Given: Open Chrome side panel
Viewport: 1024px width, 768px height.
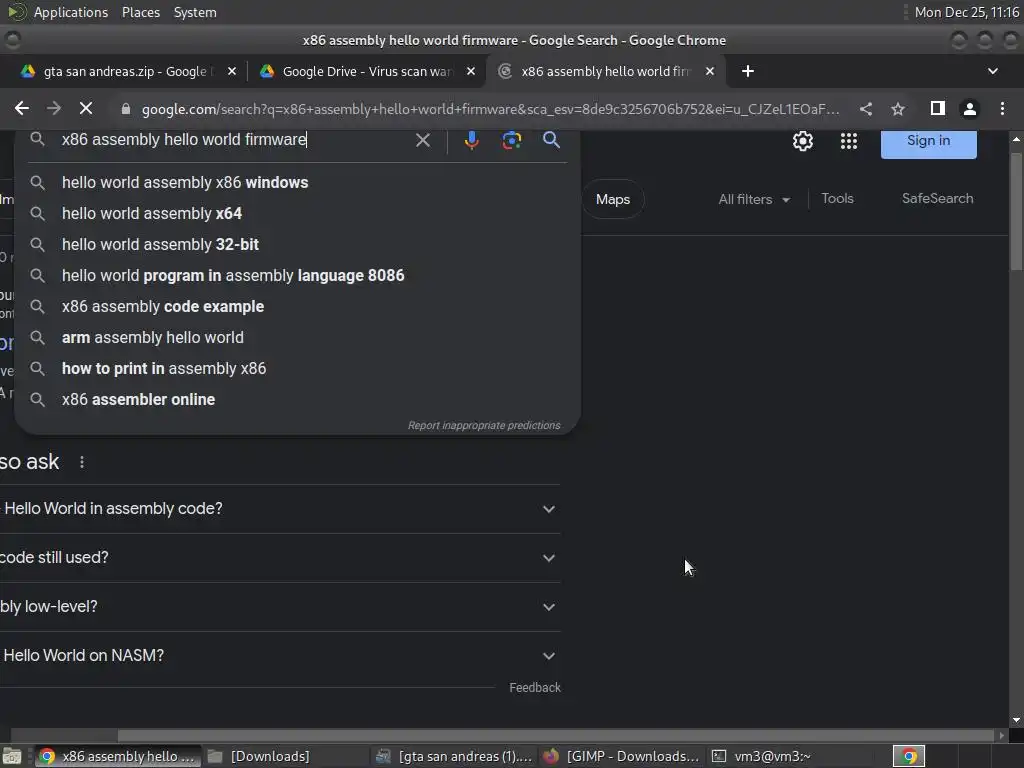Looking at the screenshot, I should 938,108.
